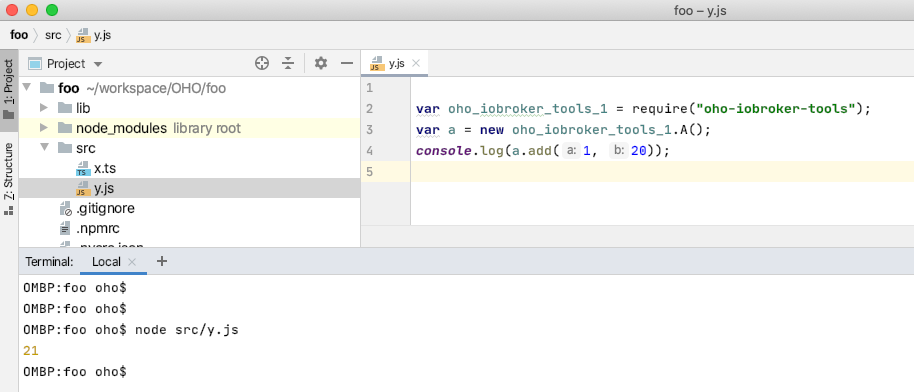Collapse the src folder arrow
Image resolution: width=914 pixels, height=392 pixels.
coord(44,148)
